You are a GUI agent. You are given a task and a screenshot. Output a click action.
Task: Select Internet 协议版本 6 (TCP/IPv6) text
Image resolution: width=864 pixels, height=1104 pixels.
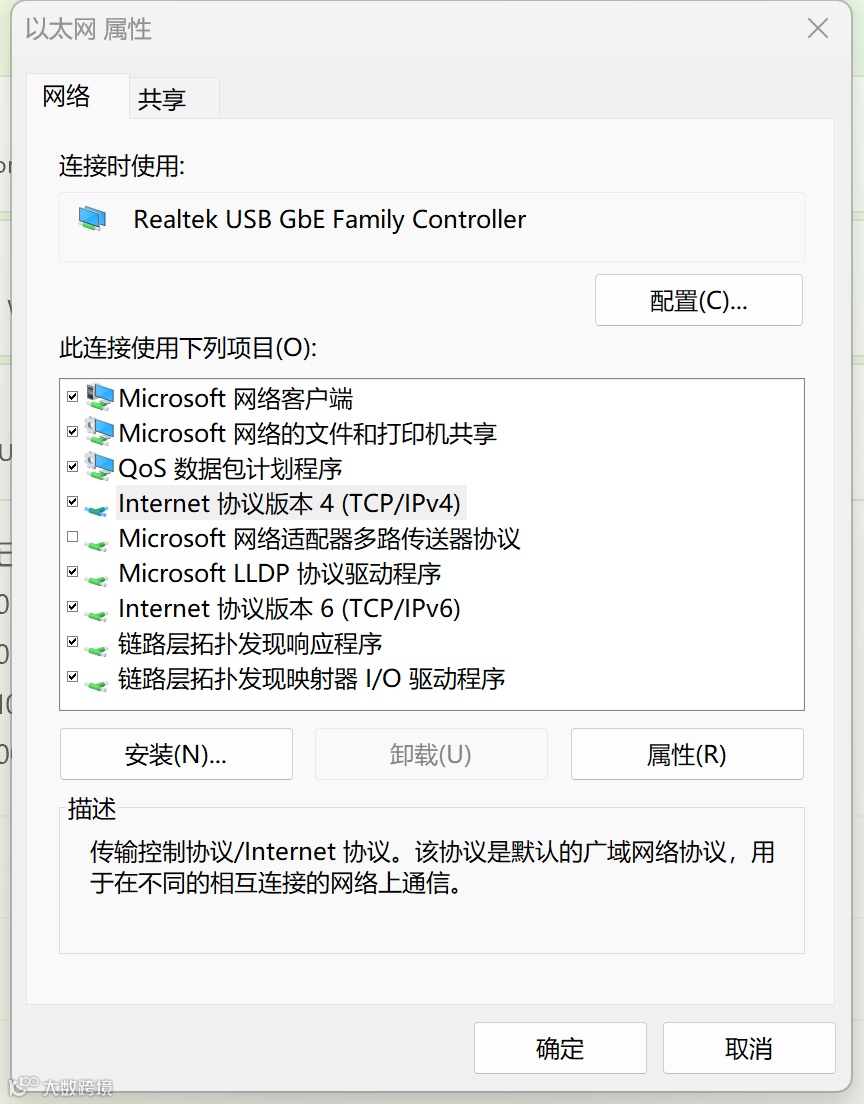(x=289, y=608)
